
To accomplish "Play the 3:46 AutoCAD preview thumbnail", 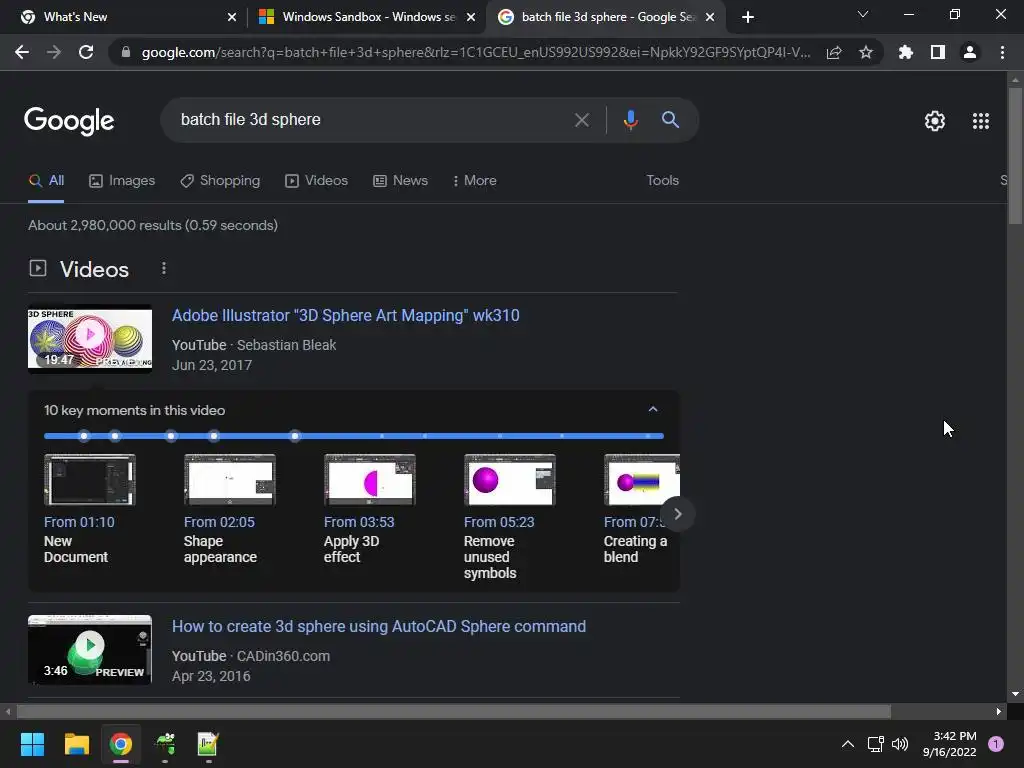I will [x=90, y=650].
